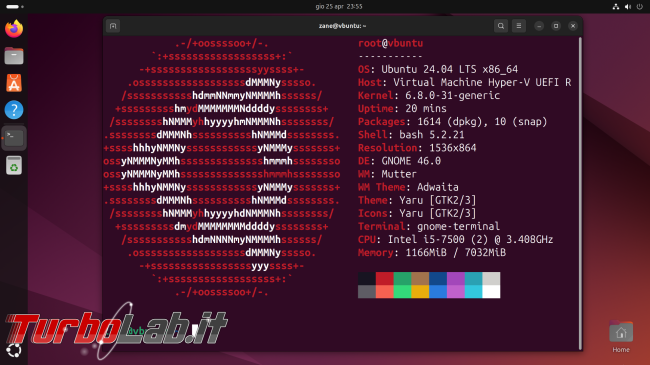Click the 'Packages: 1614 (dpkg)' line
Viewport: 650px width, 365px height.
pos(453,122)
